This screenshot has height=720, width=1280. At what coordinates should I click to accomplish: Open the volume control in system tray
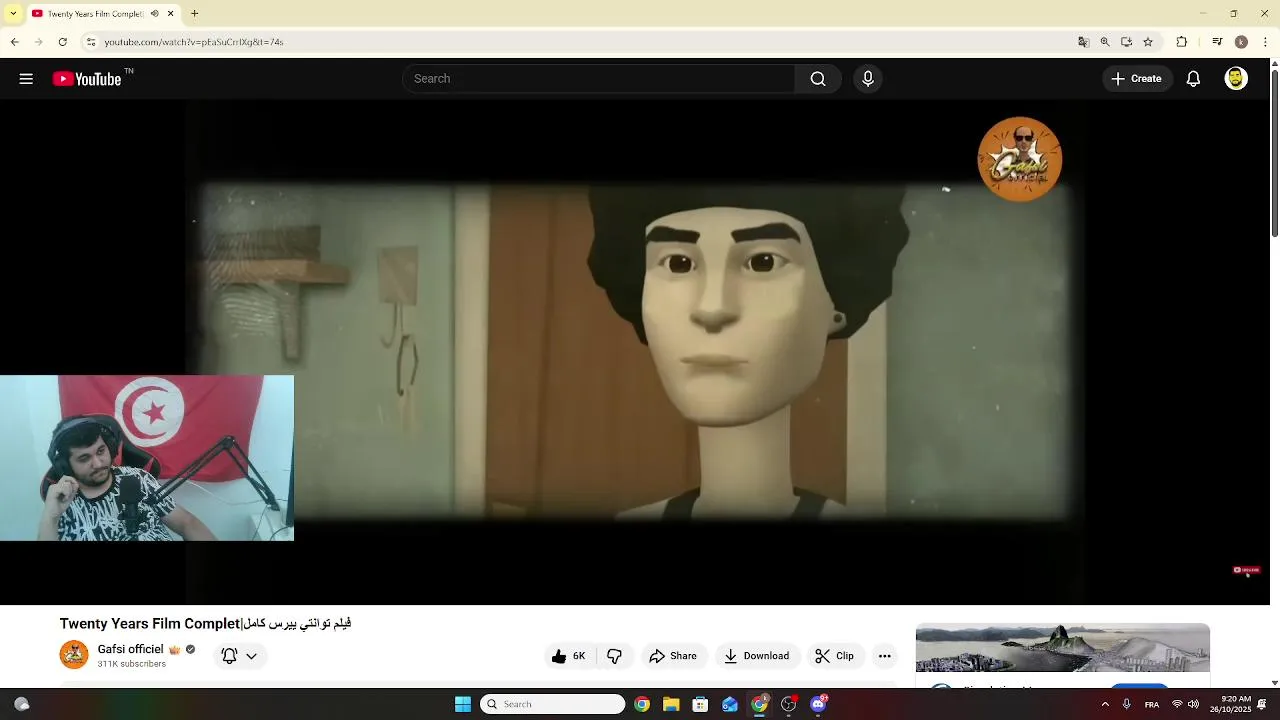1193,704
